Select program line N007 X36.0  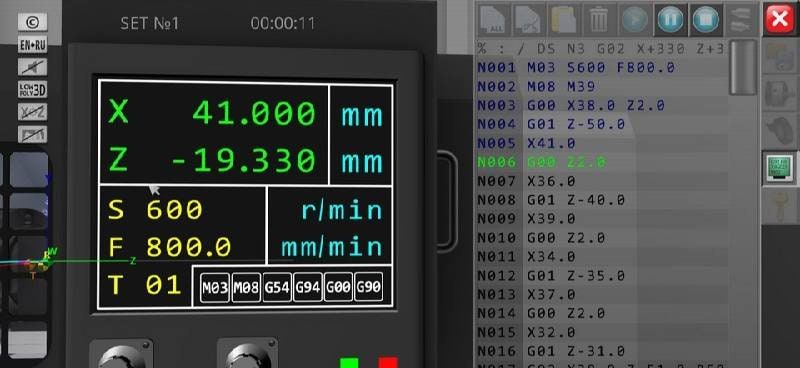click(602, 181)
